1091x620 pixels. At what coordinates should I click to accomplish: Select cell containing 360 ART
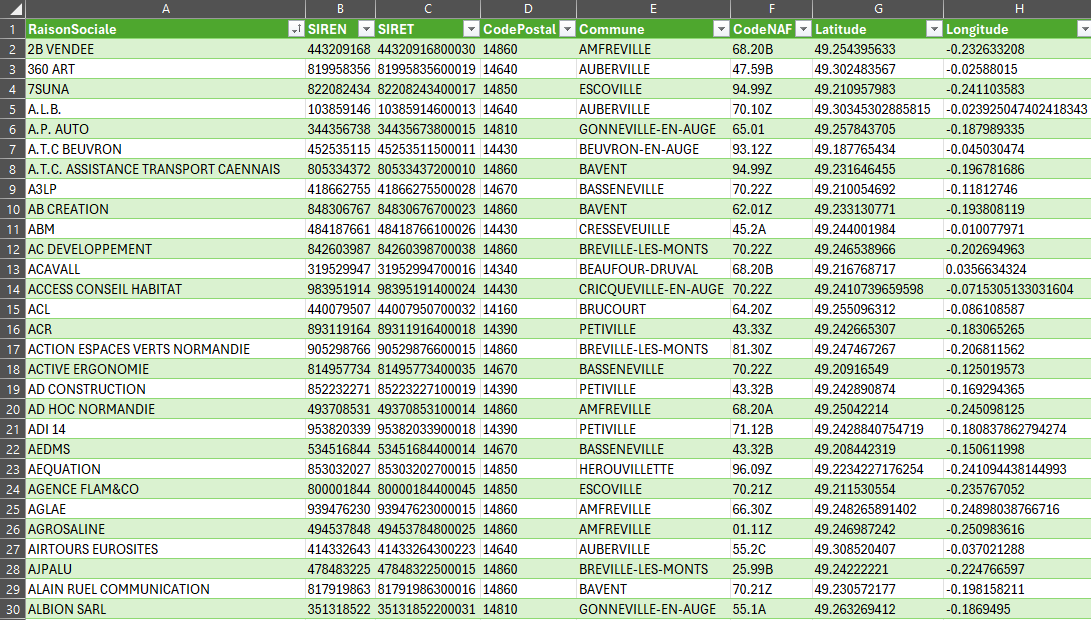pyautogui.click(x=166, y=70)
